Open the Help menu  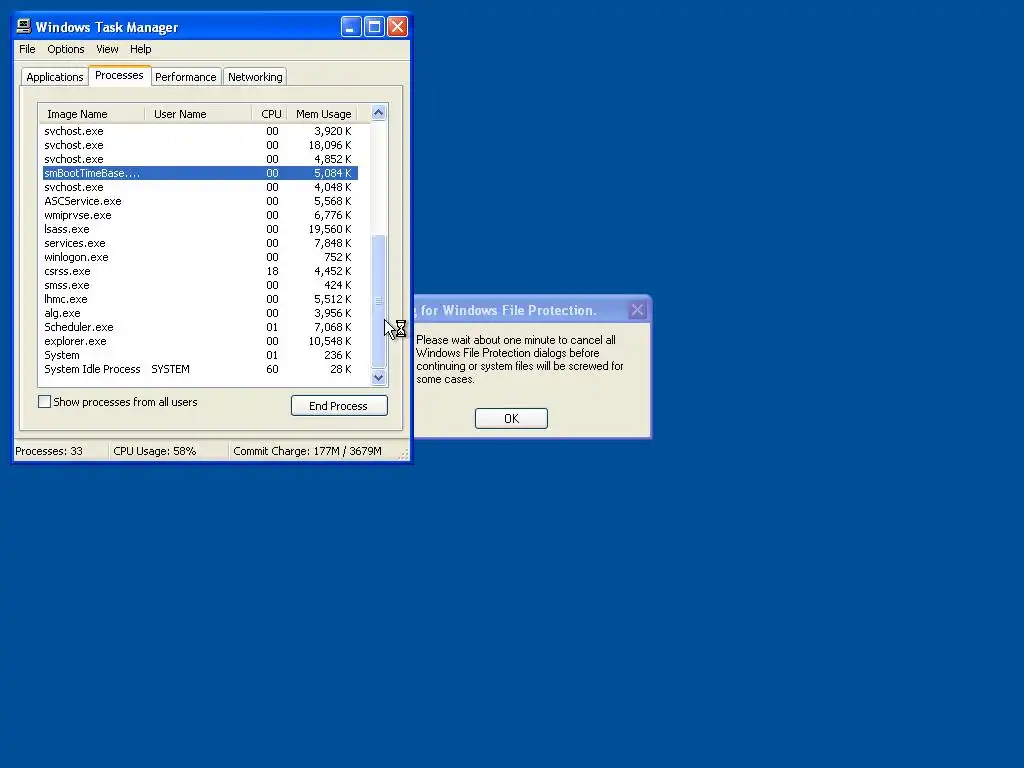(x=140, y=49)
